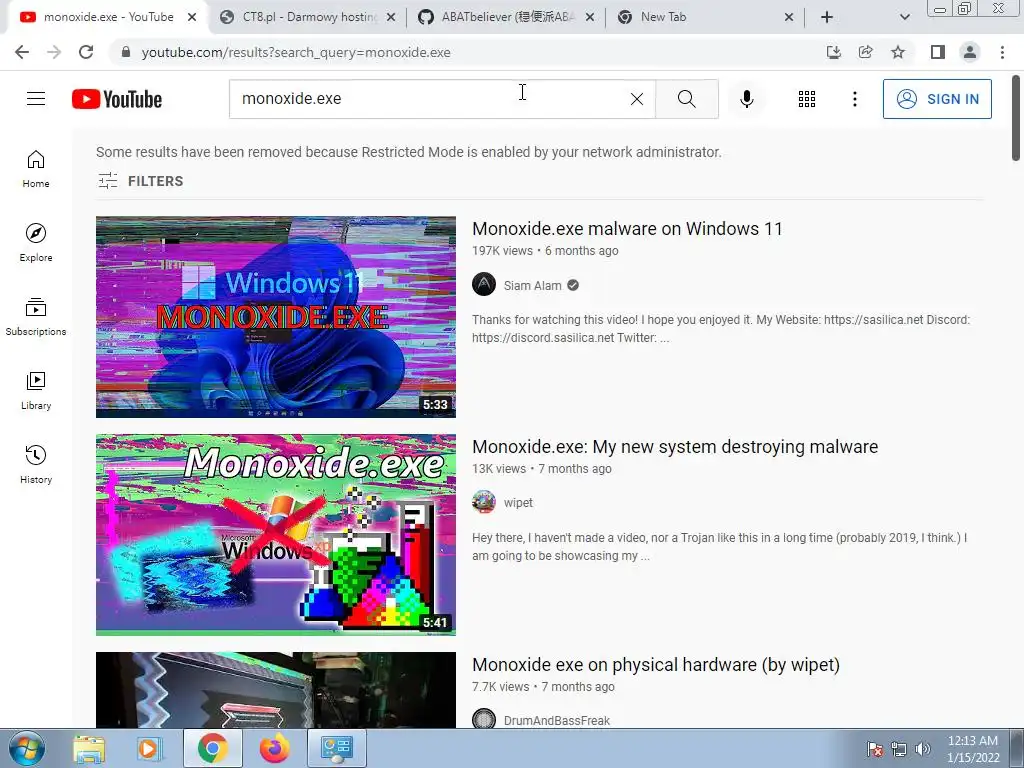Open Subscriptions in the sidebar

pos(36,317)
